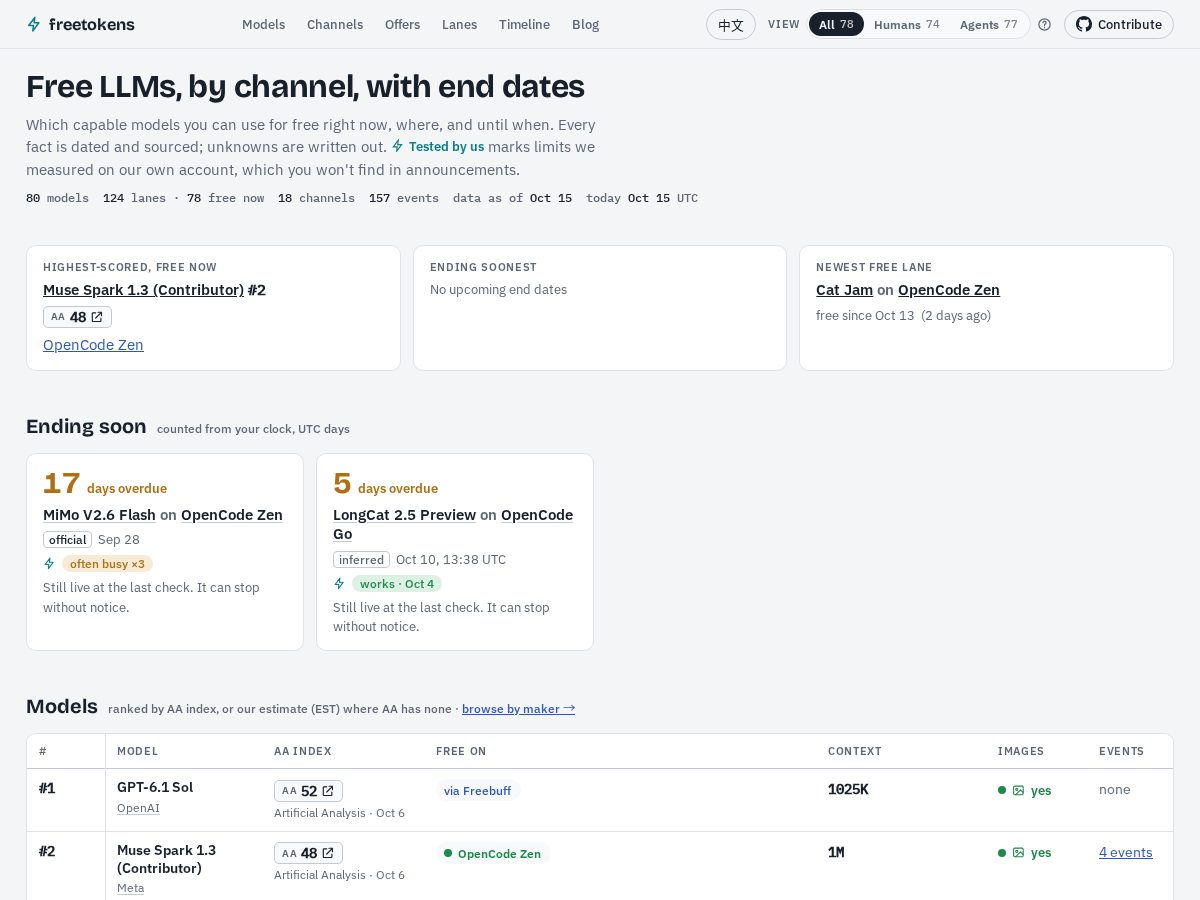Image resolution: width=1200 pixels, height=900 pixels.
Task: Click external link icon in GPT-6.1 Sol AA 52 badge
Action: tap(327, 791)
